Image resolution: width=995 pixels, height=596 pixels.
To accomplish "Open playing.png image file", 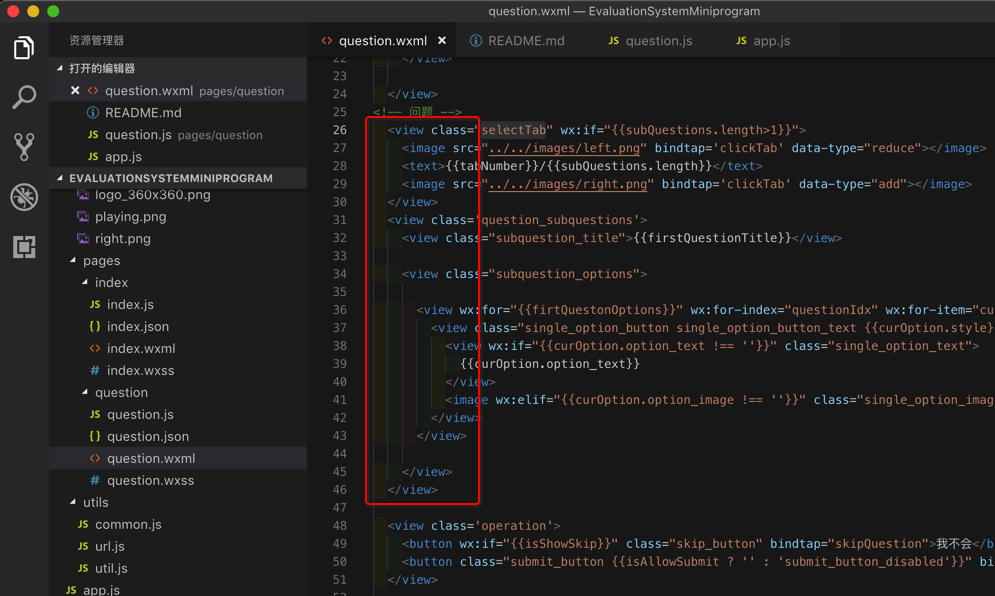I will pos(178,216).
